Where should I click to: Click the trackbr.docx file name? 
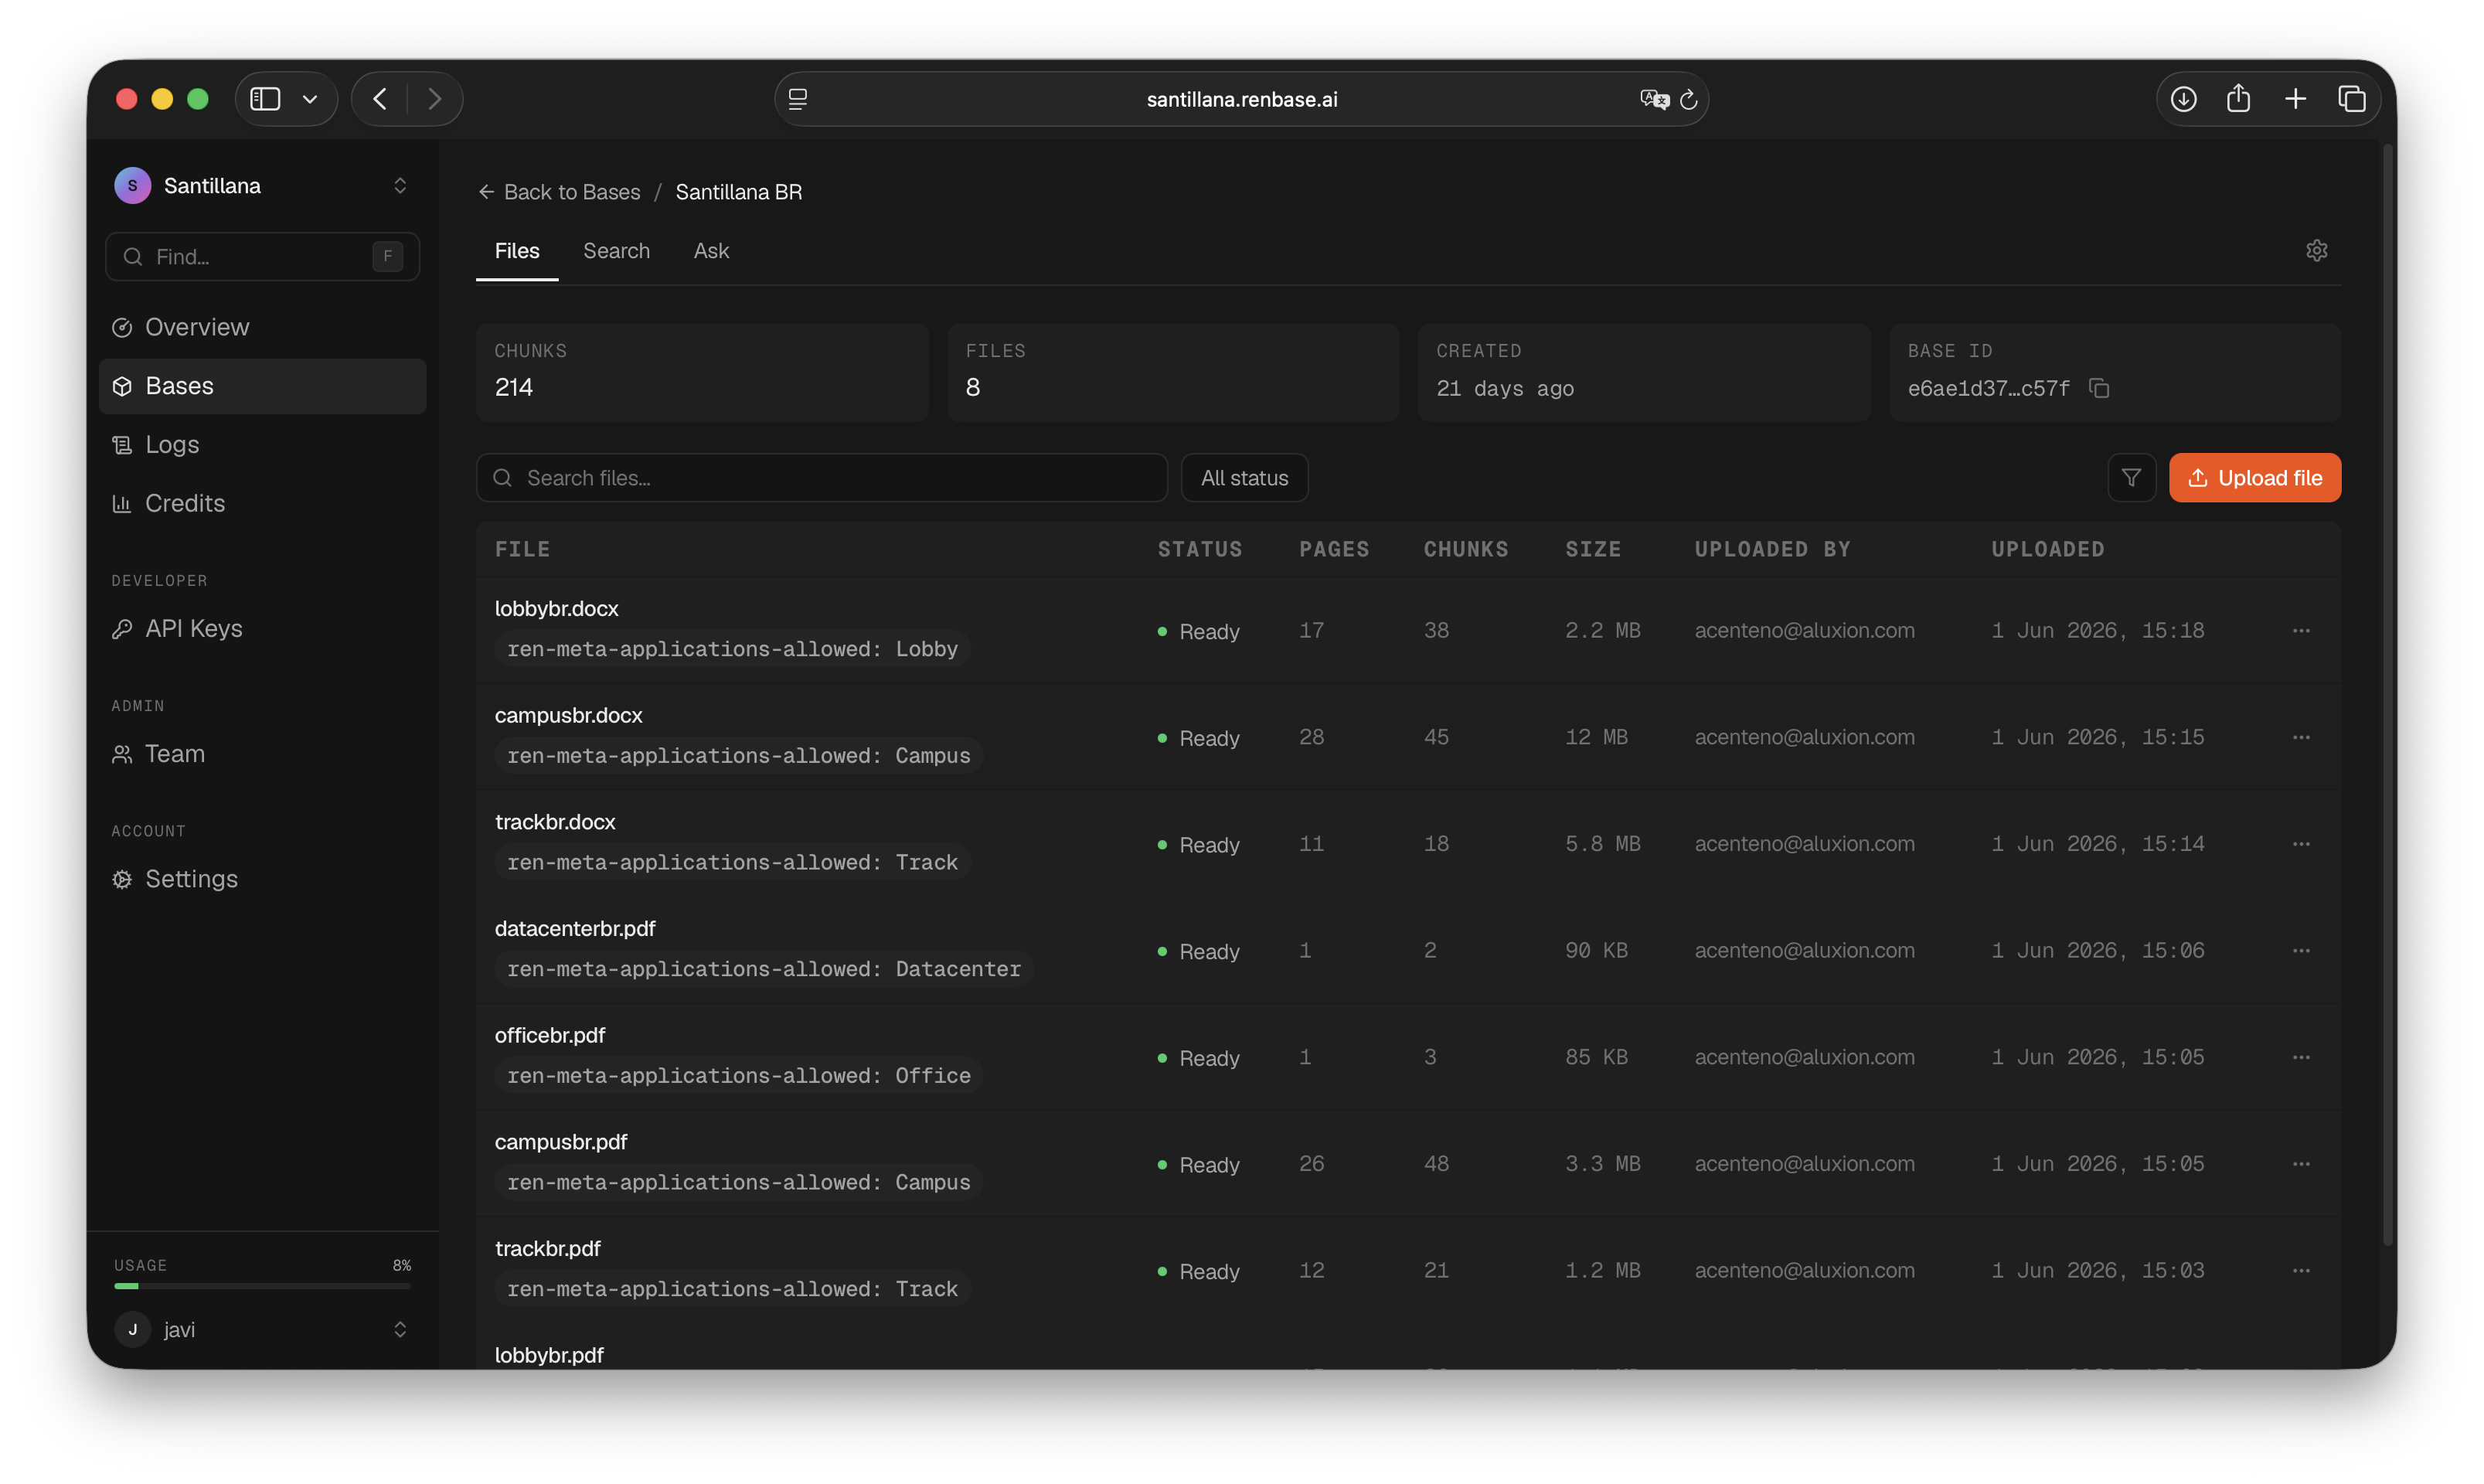pos(555,822)
